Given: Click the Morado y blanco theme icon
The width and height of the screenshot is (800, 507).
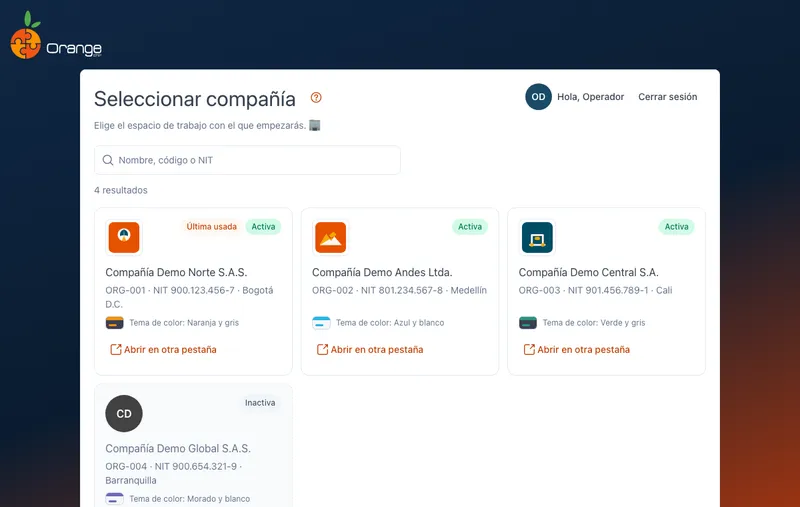Looking at the screenshot, I should tap(114, 499).
